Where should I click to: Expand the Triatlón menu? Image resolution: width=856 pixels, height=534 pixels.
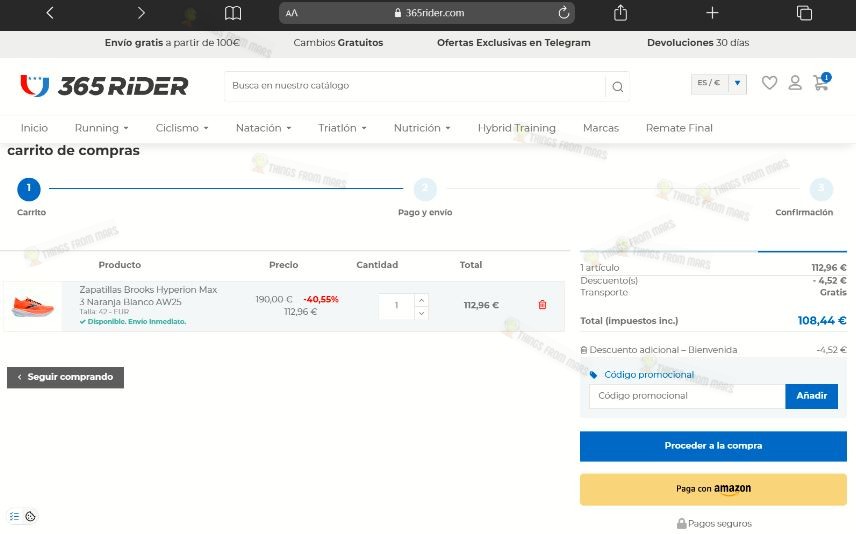342,128
